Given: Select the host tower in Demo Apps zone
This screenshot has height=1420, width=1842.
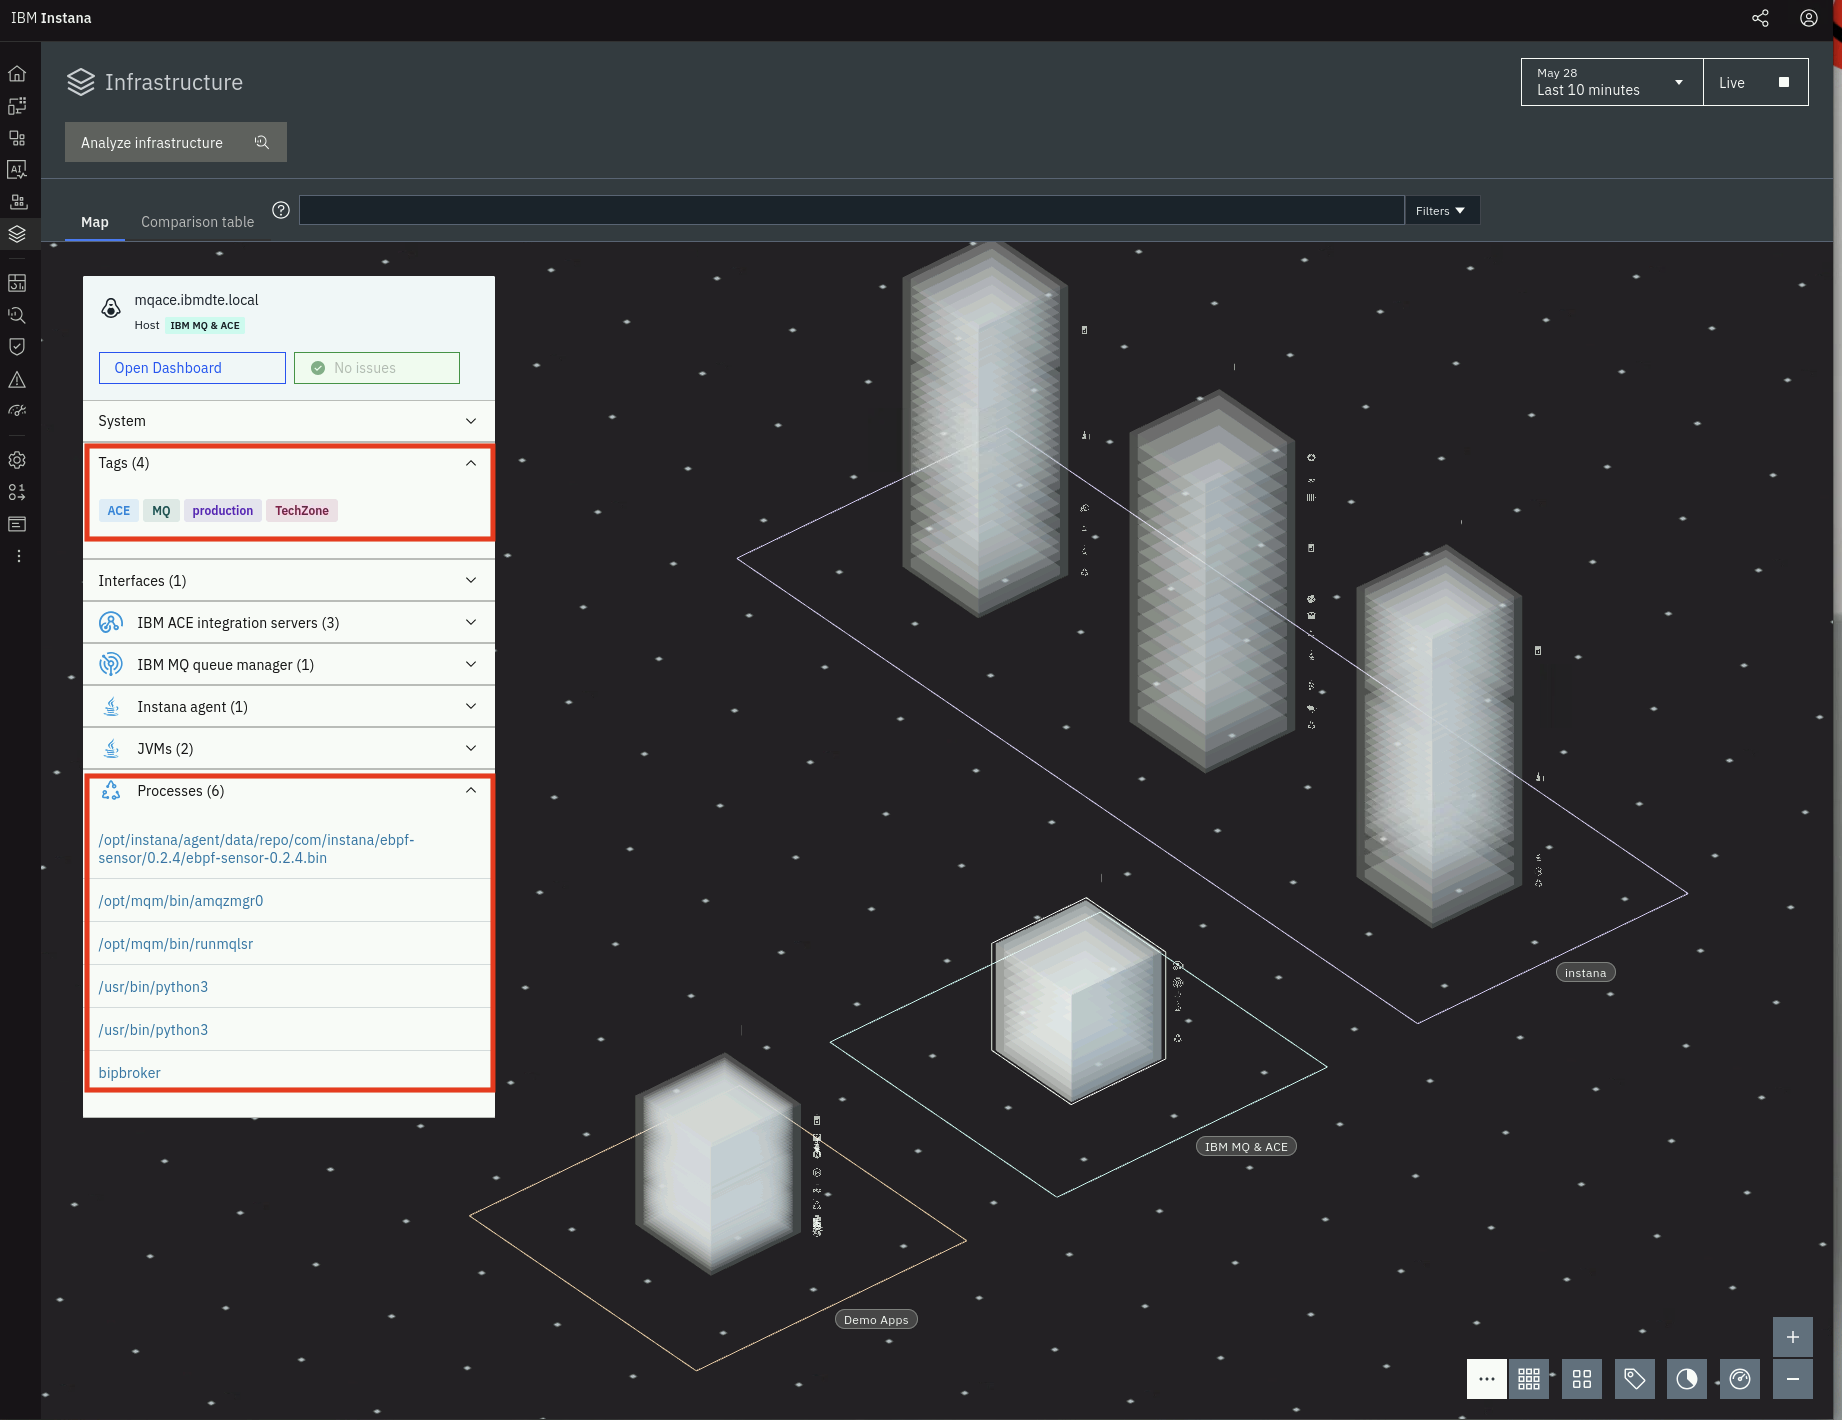Looking at the screenshot, I should pos(718,1163).
